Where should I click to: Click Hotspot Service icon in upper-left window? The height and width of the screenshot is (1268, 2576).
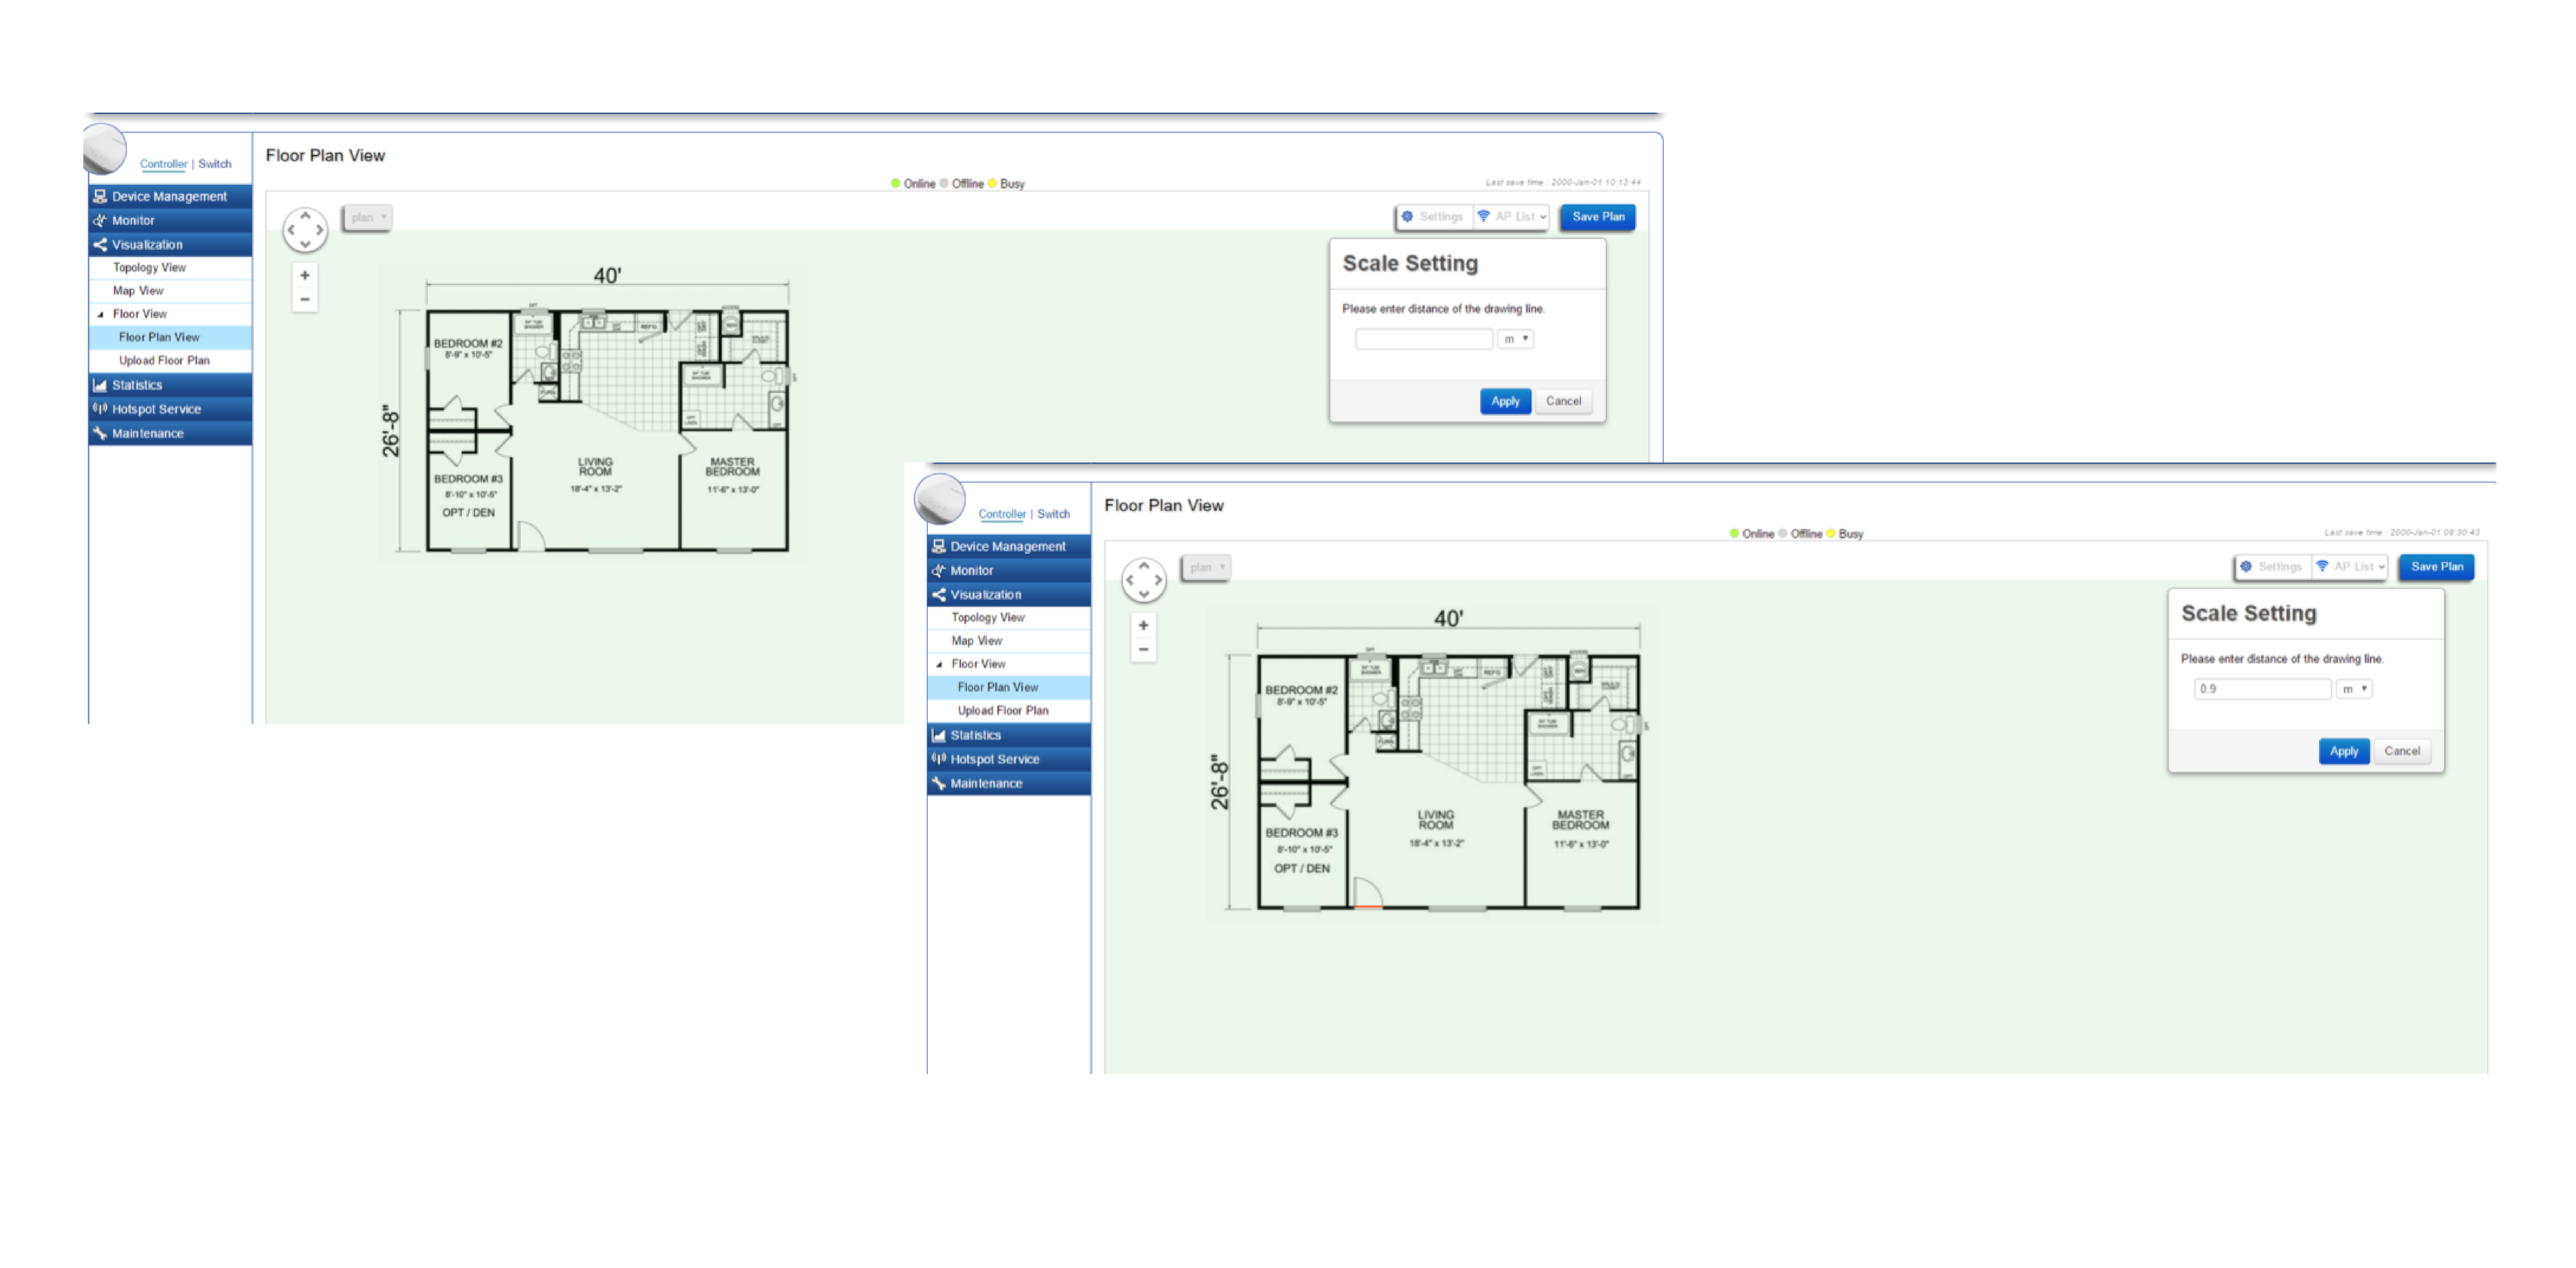coord(100,409)
